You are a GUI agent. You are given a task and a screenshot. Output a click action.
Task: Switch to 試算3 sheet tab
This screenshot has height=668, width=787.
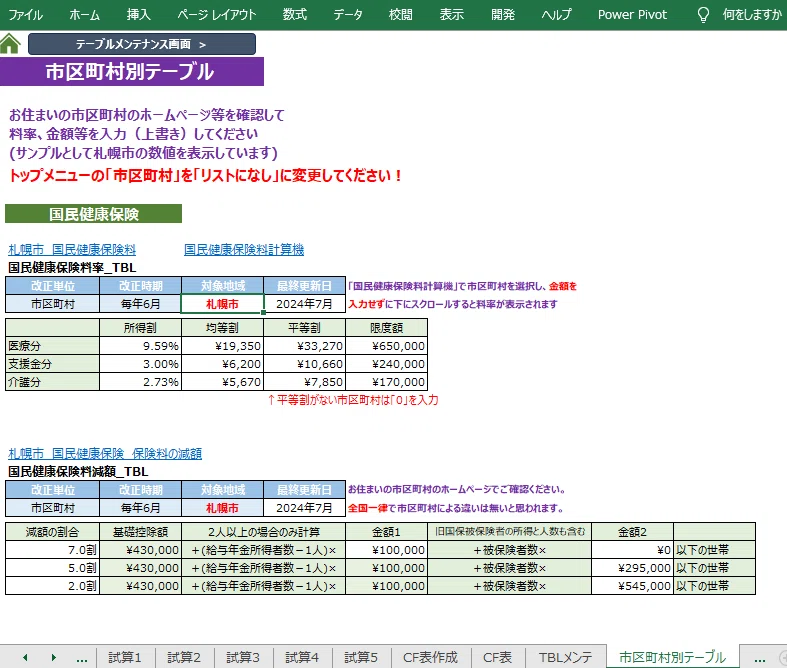[243, 657]
